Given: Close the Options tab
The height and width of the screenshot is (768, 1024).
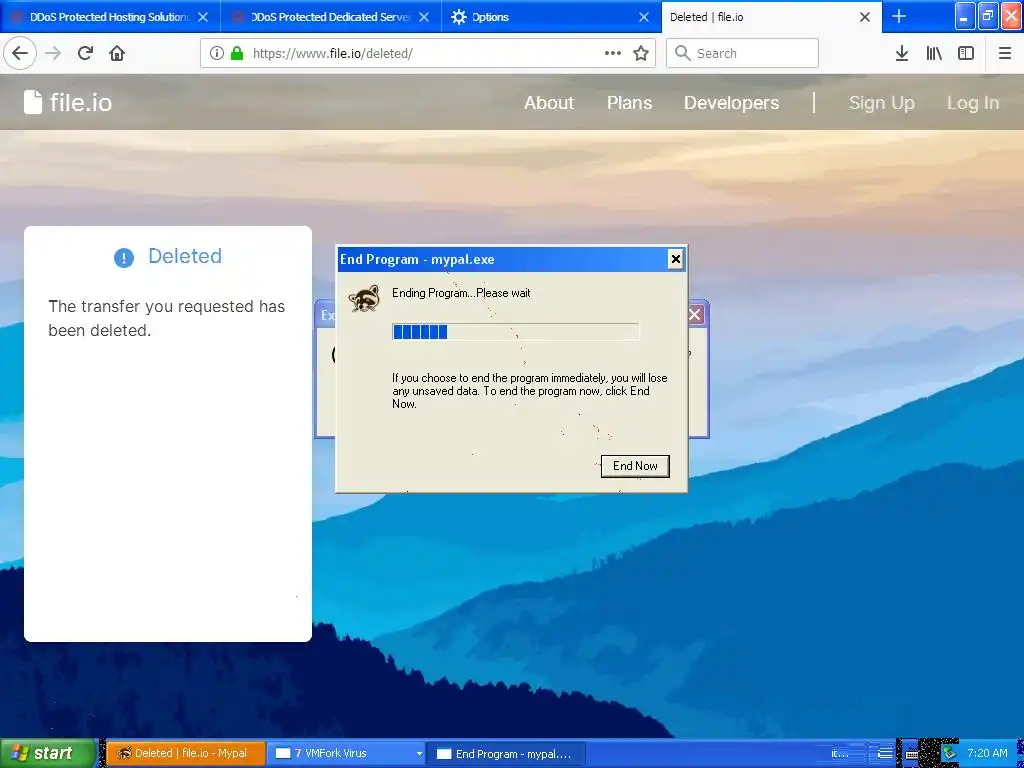Looking at the screenshot, I should point(644,17).
